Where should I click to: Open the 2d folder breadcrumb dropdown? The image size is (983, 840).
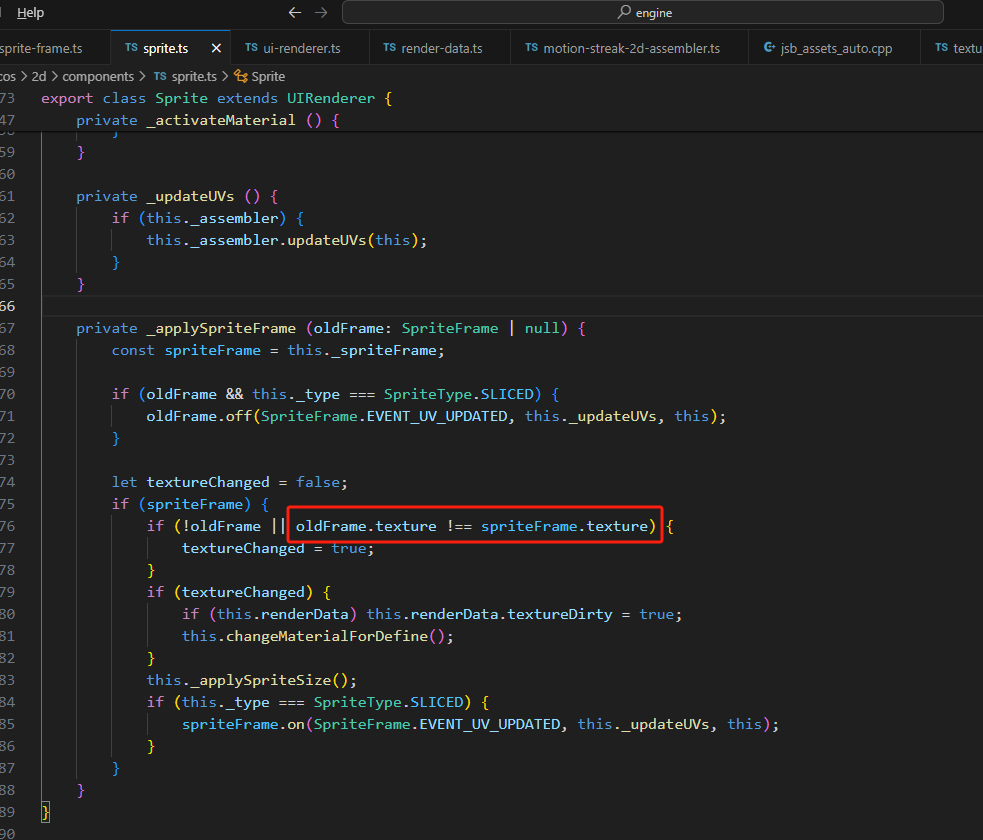coord(41,76)
